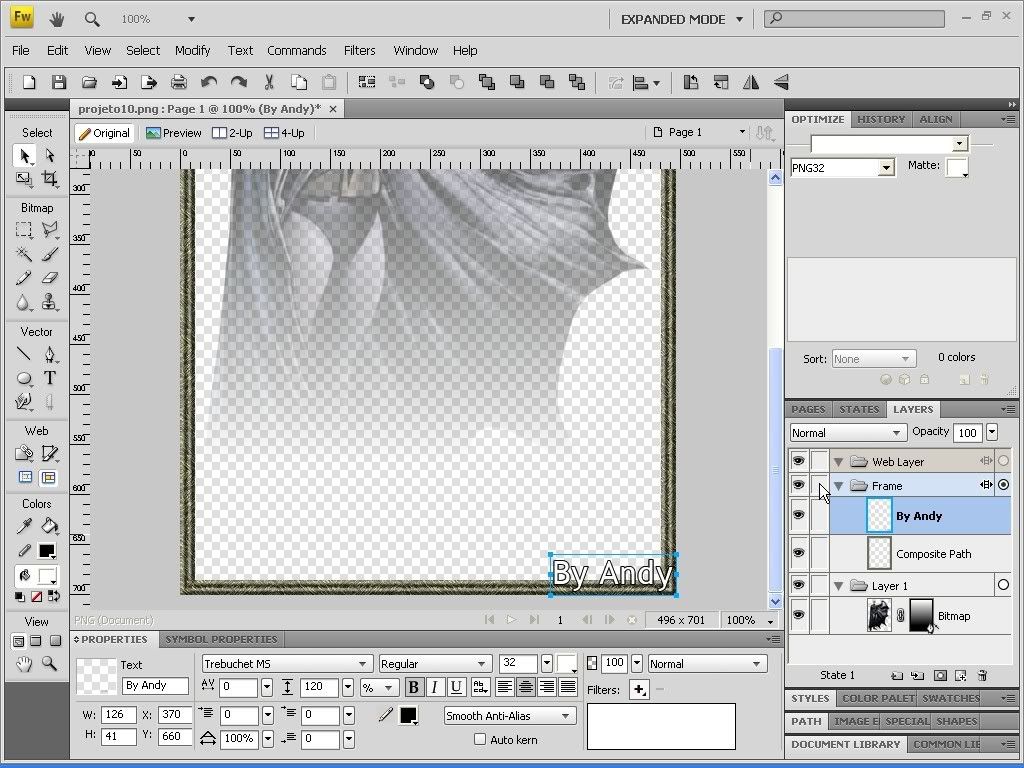
Task: Open the Commands menu
Action: [296, 50]
